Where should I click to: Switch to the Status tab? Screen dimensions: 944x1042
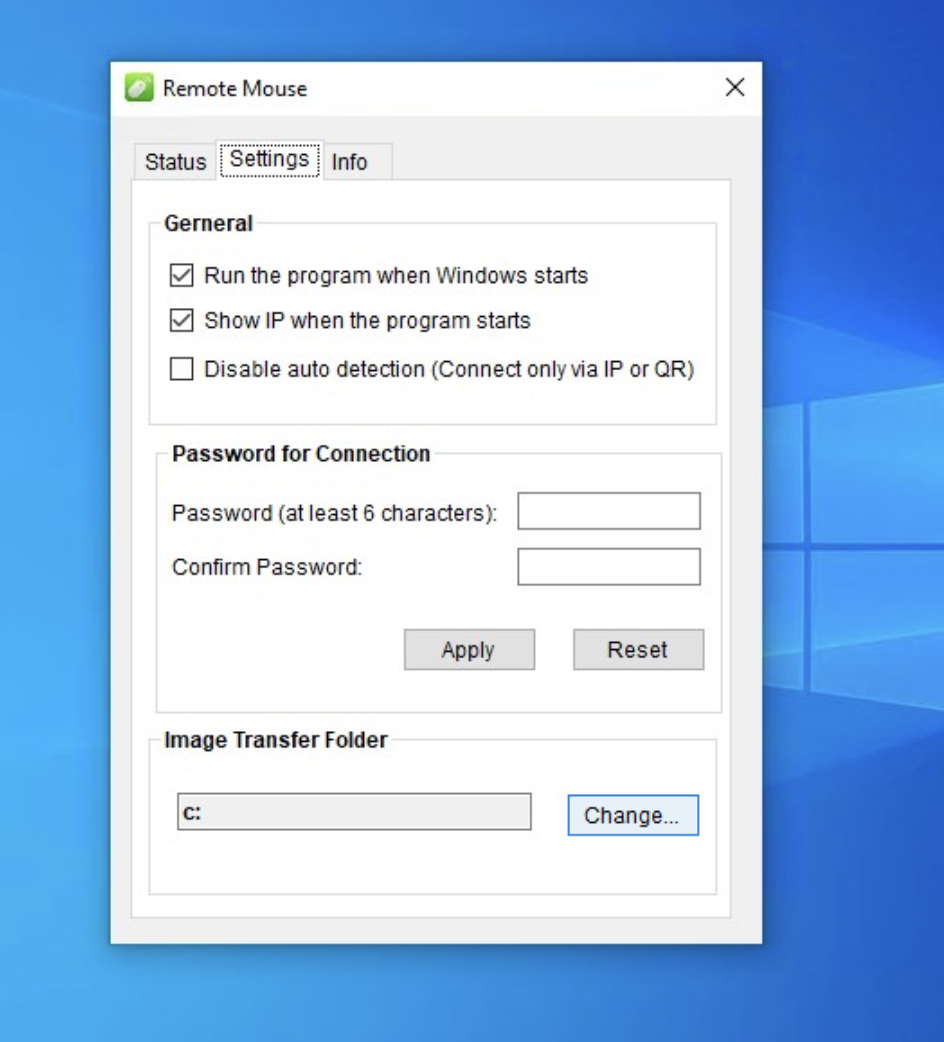coord(175,161)
